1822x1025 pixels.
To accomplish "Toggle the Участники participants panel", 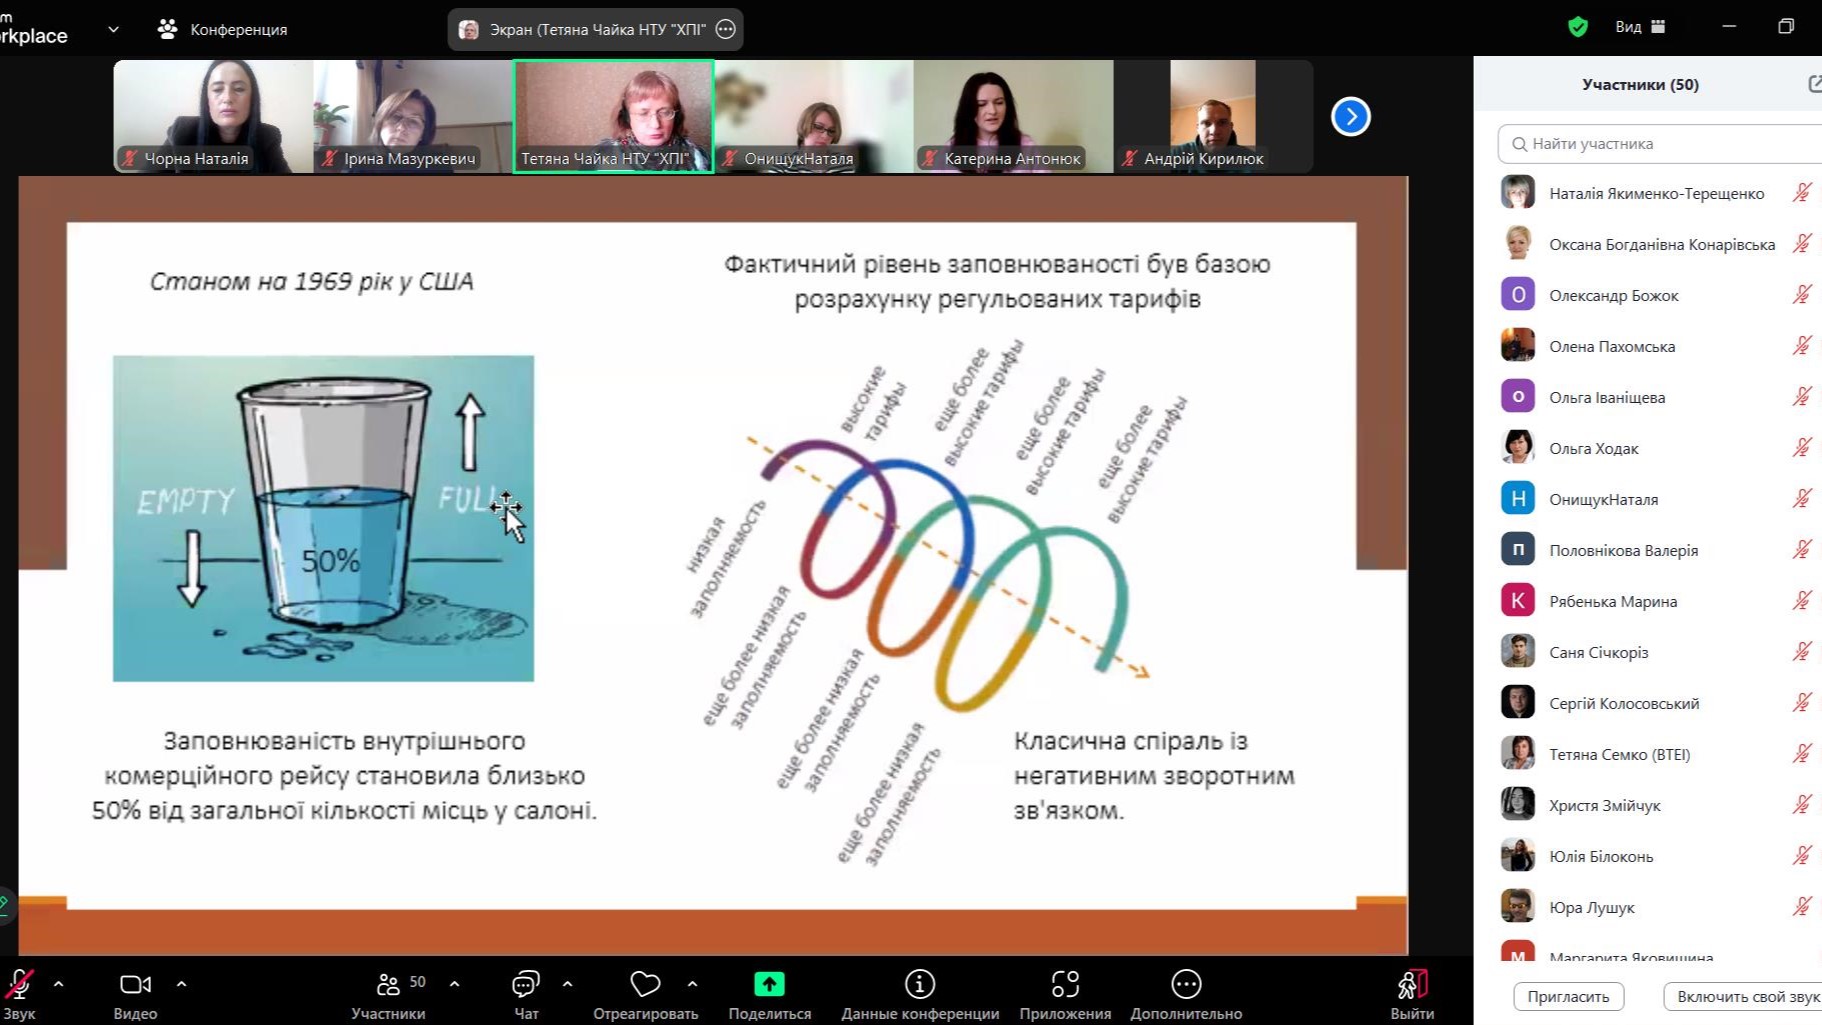I will coord(388,985).
